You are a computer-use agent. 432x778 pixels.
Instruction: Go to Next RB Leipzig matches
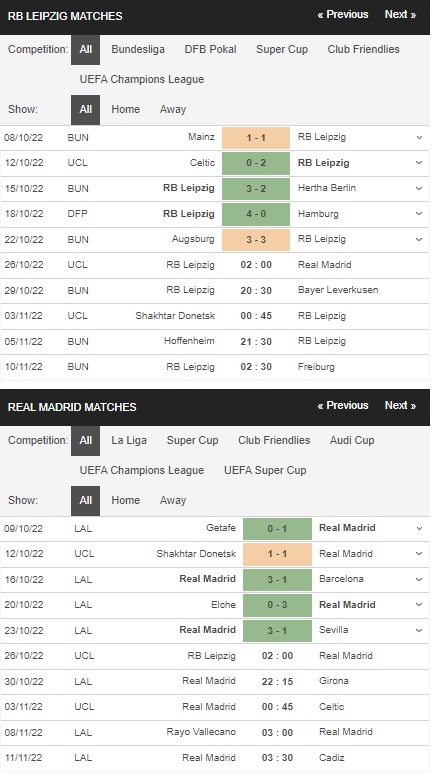coord(400,14)
